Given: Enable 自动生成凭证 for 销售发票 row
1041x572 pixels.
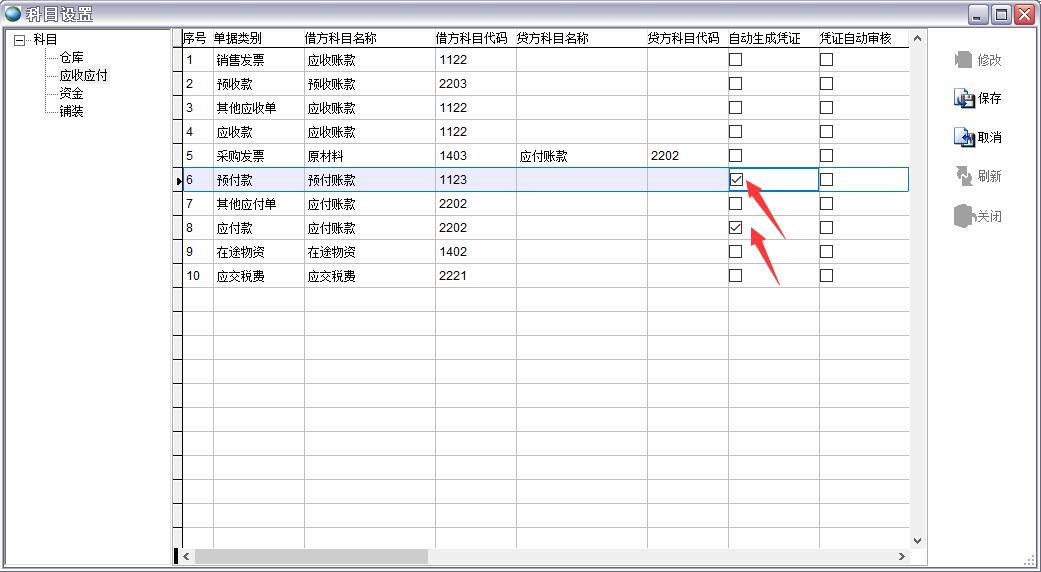Looking at the screenshot, I should 736,59.
